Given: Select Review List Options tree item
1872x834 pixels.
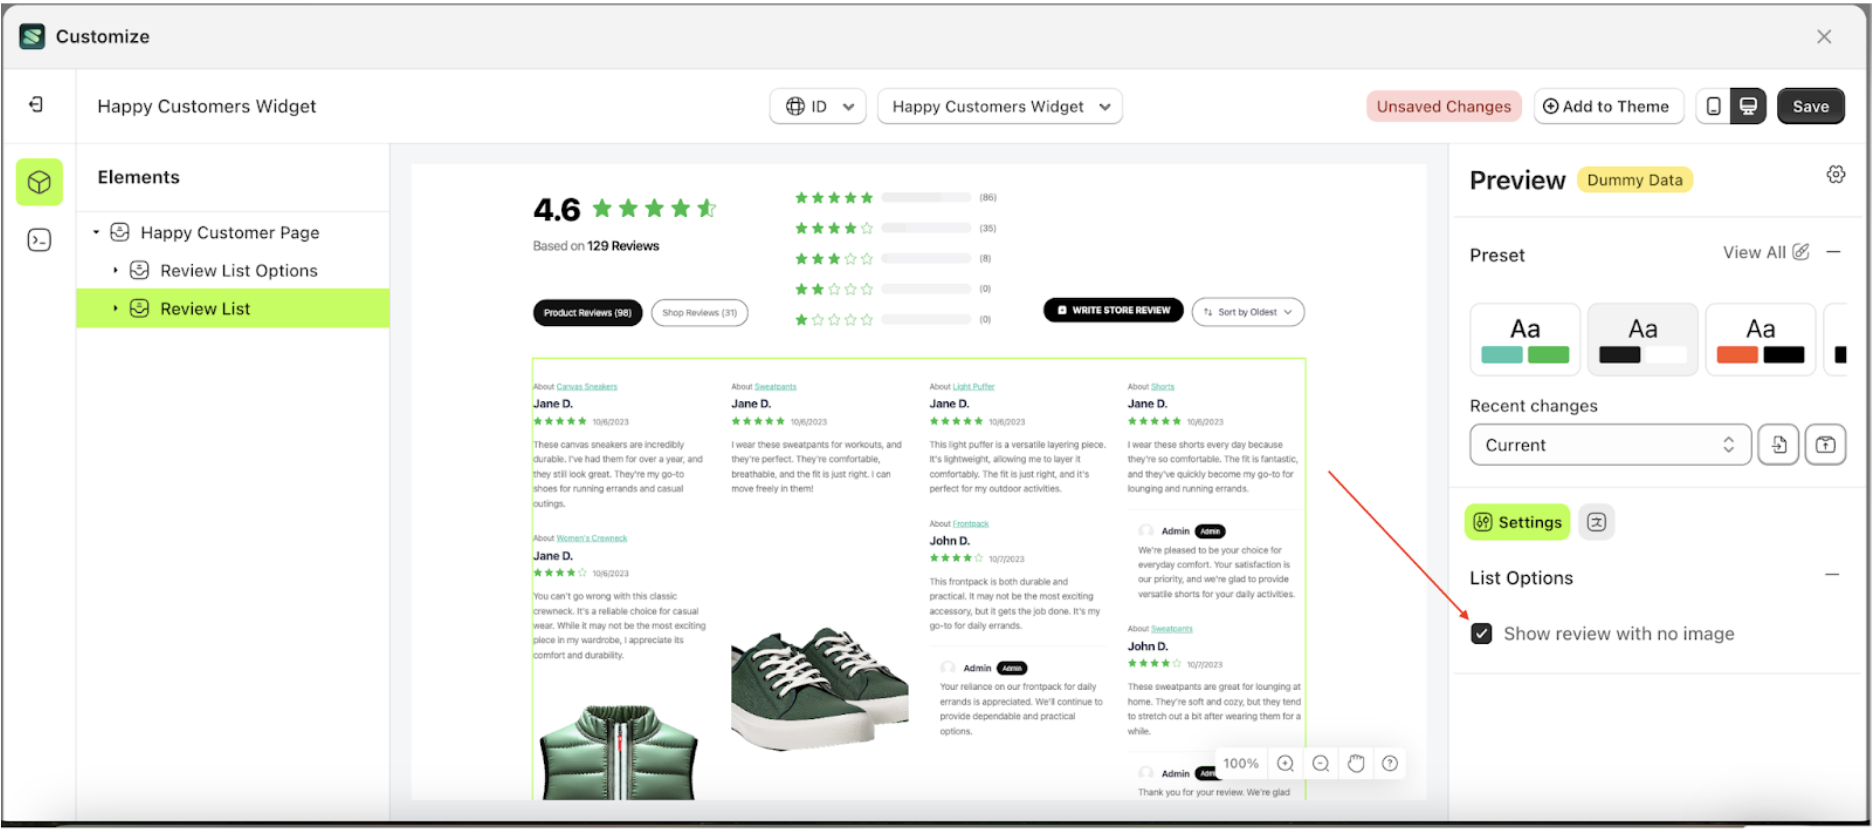Looking at the screenshot, I should point(239,270).
